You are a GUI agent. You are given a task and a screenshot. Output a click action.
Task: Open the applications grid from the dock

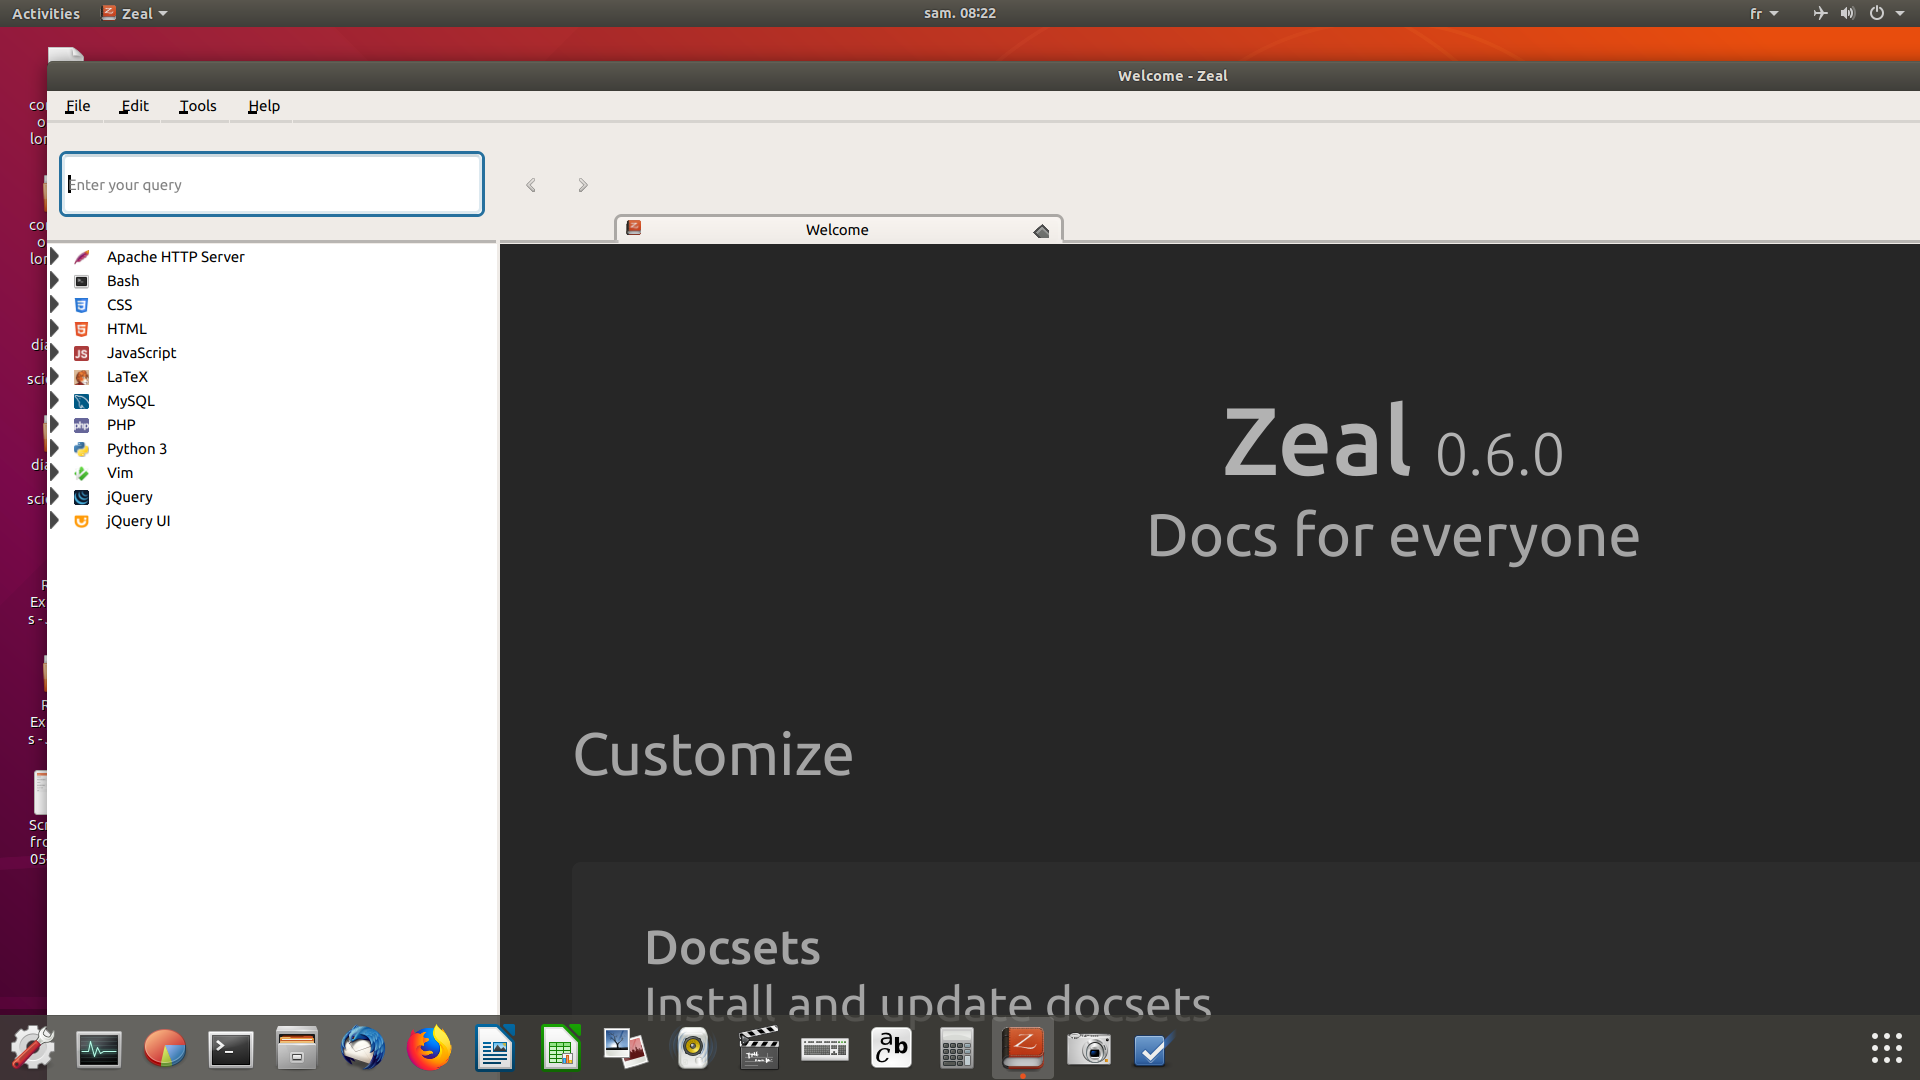(1884, 1049)
